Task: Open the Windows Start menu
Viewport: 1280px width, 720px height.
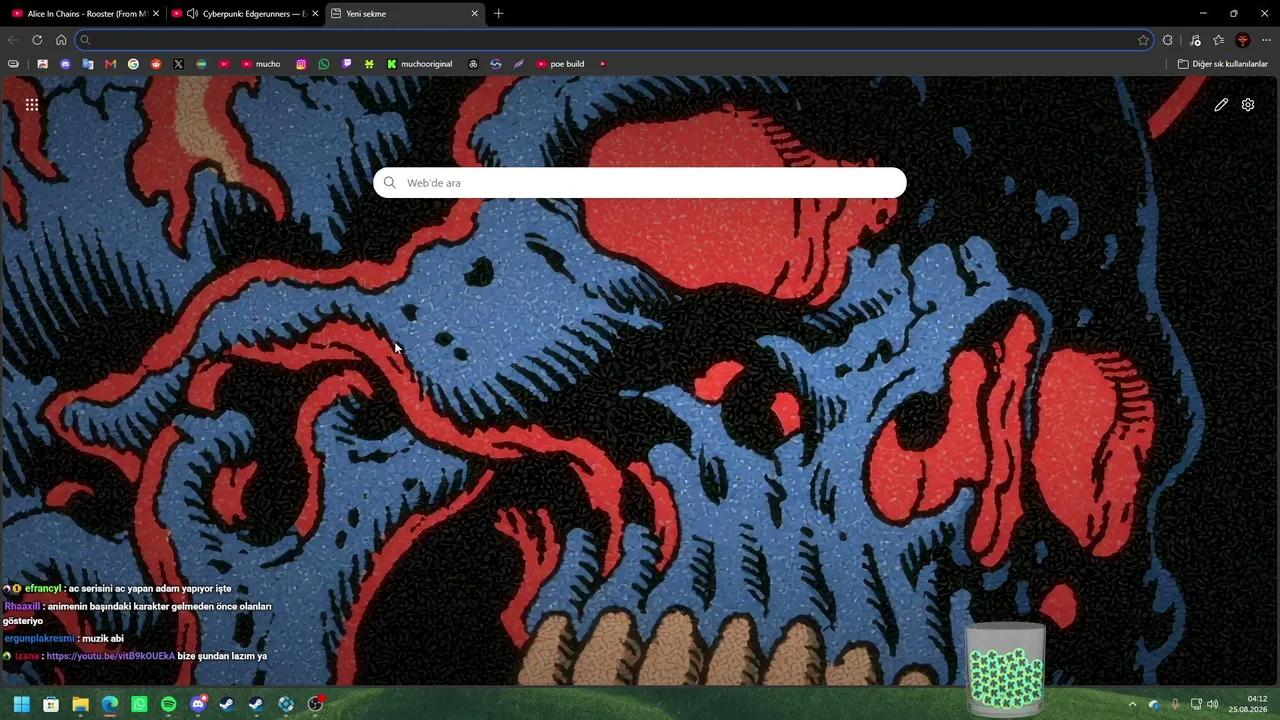Action: tap(22, 704)
